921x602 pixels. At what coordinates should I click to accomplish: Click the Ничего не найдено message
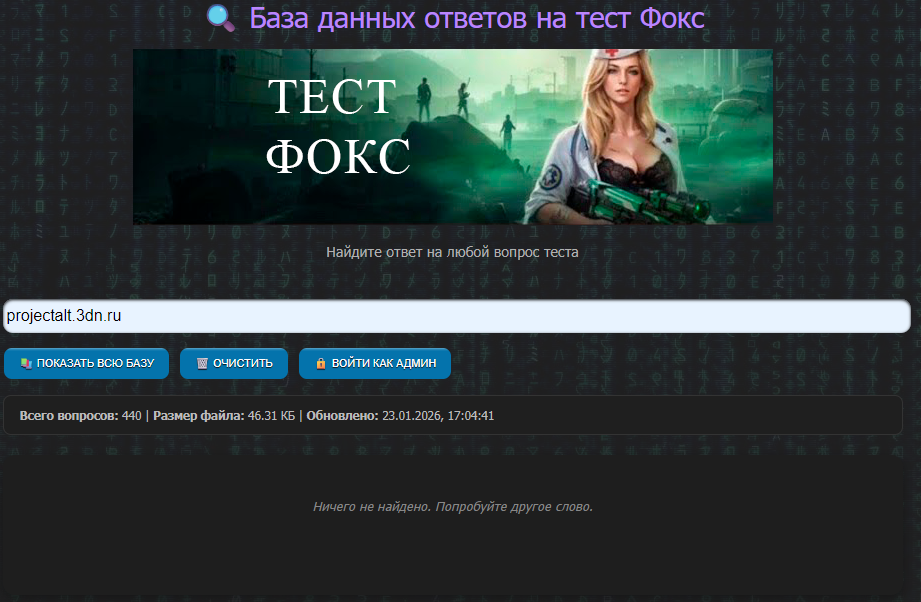point(452,507)
